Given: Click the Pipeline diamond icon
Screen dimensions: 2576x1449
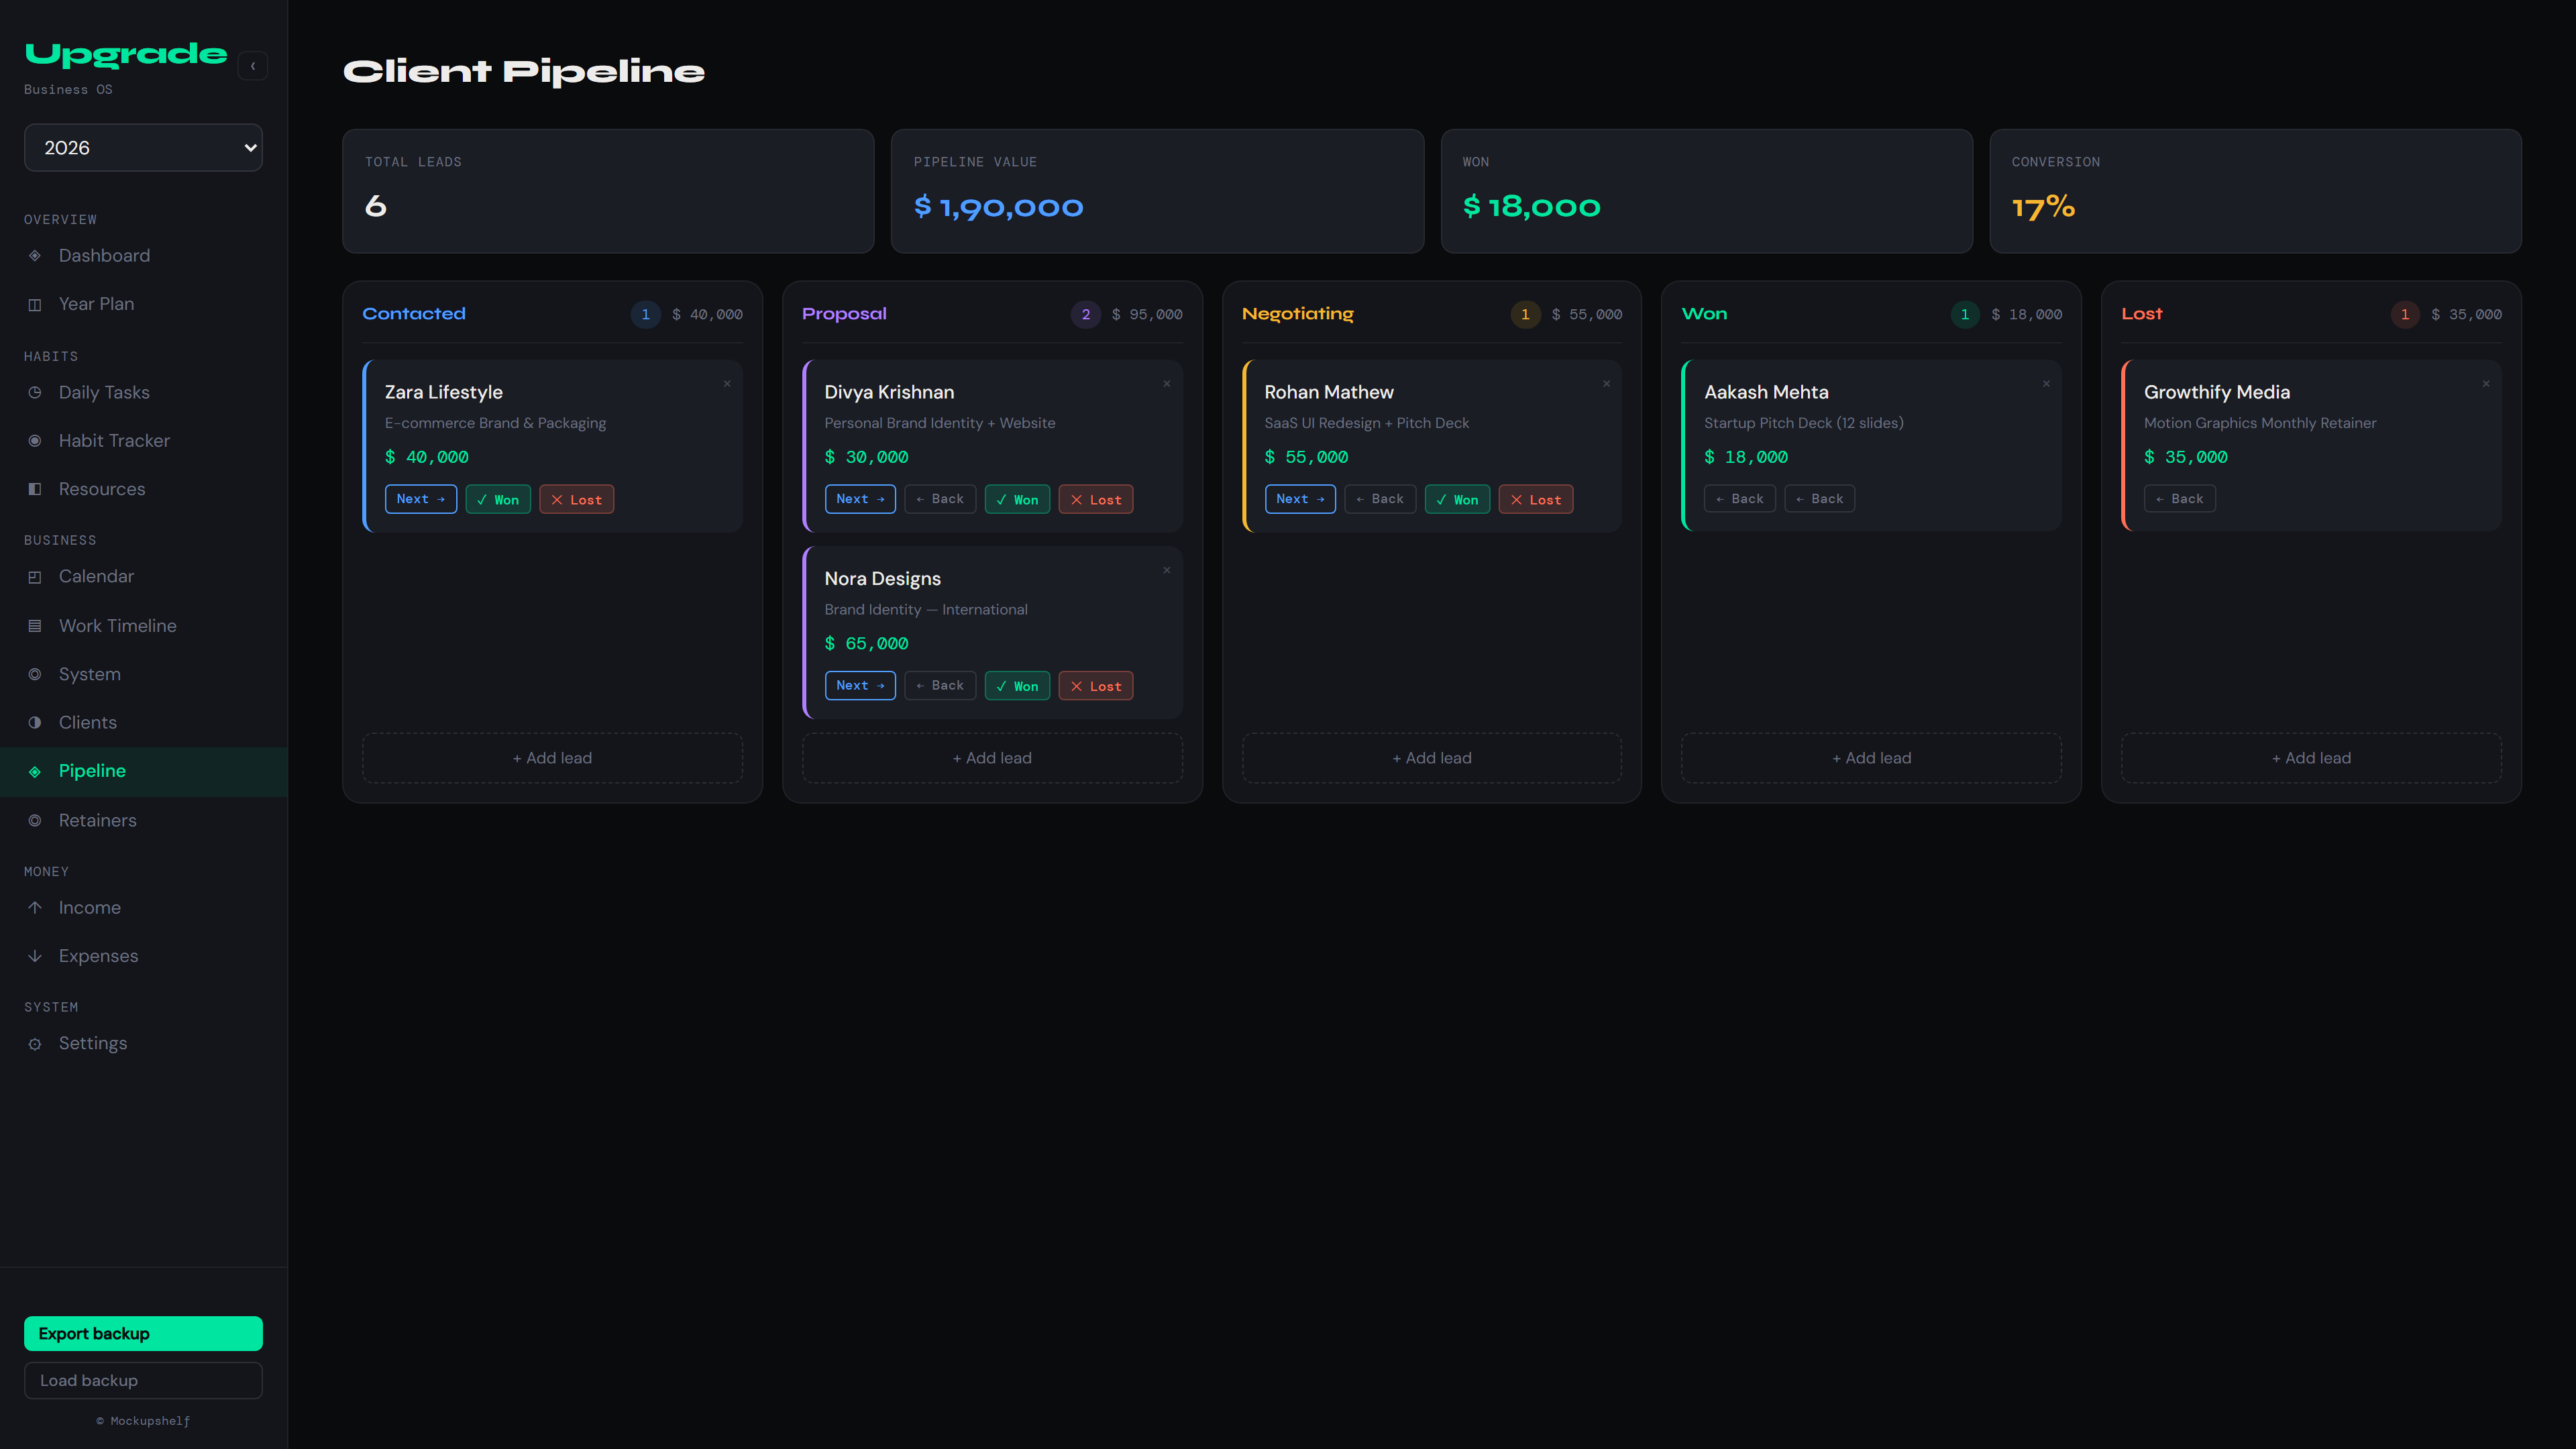Looking at the screenshot, I should tap(35, 771).
